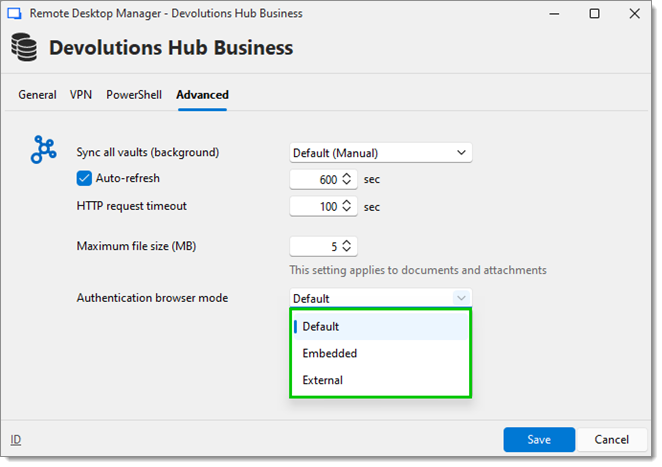This screenshot has height=467, width=662.
Task: Go to the PowerShell tab
Action: (x=134, y=95)
